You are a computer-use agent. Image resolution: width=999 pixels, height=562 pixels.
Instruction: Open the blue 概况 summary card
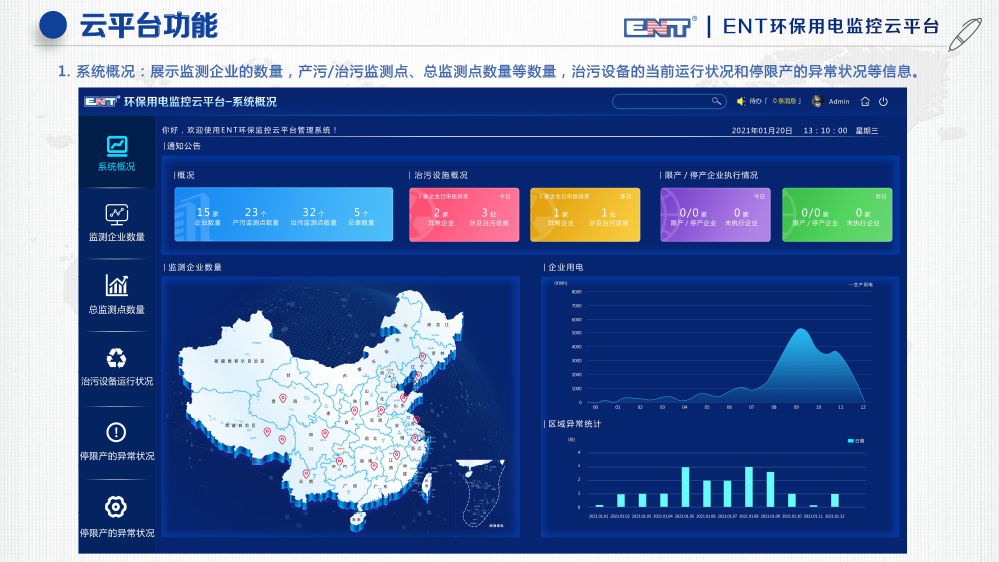pos(283,214)
